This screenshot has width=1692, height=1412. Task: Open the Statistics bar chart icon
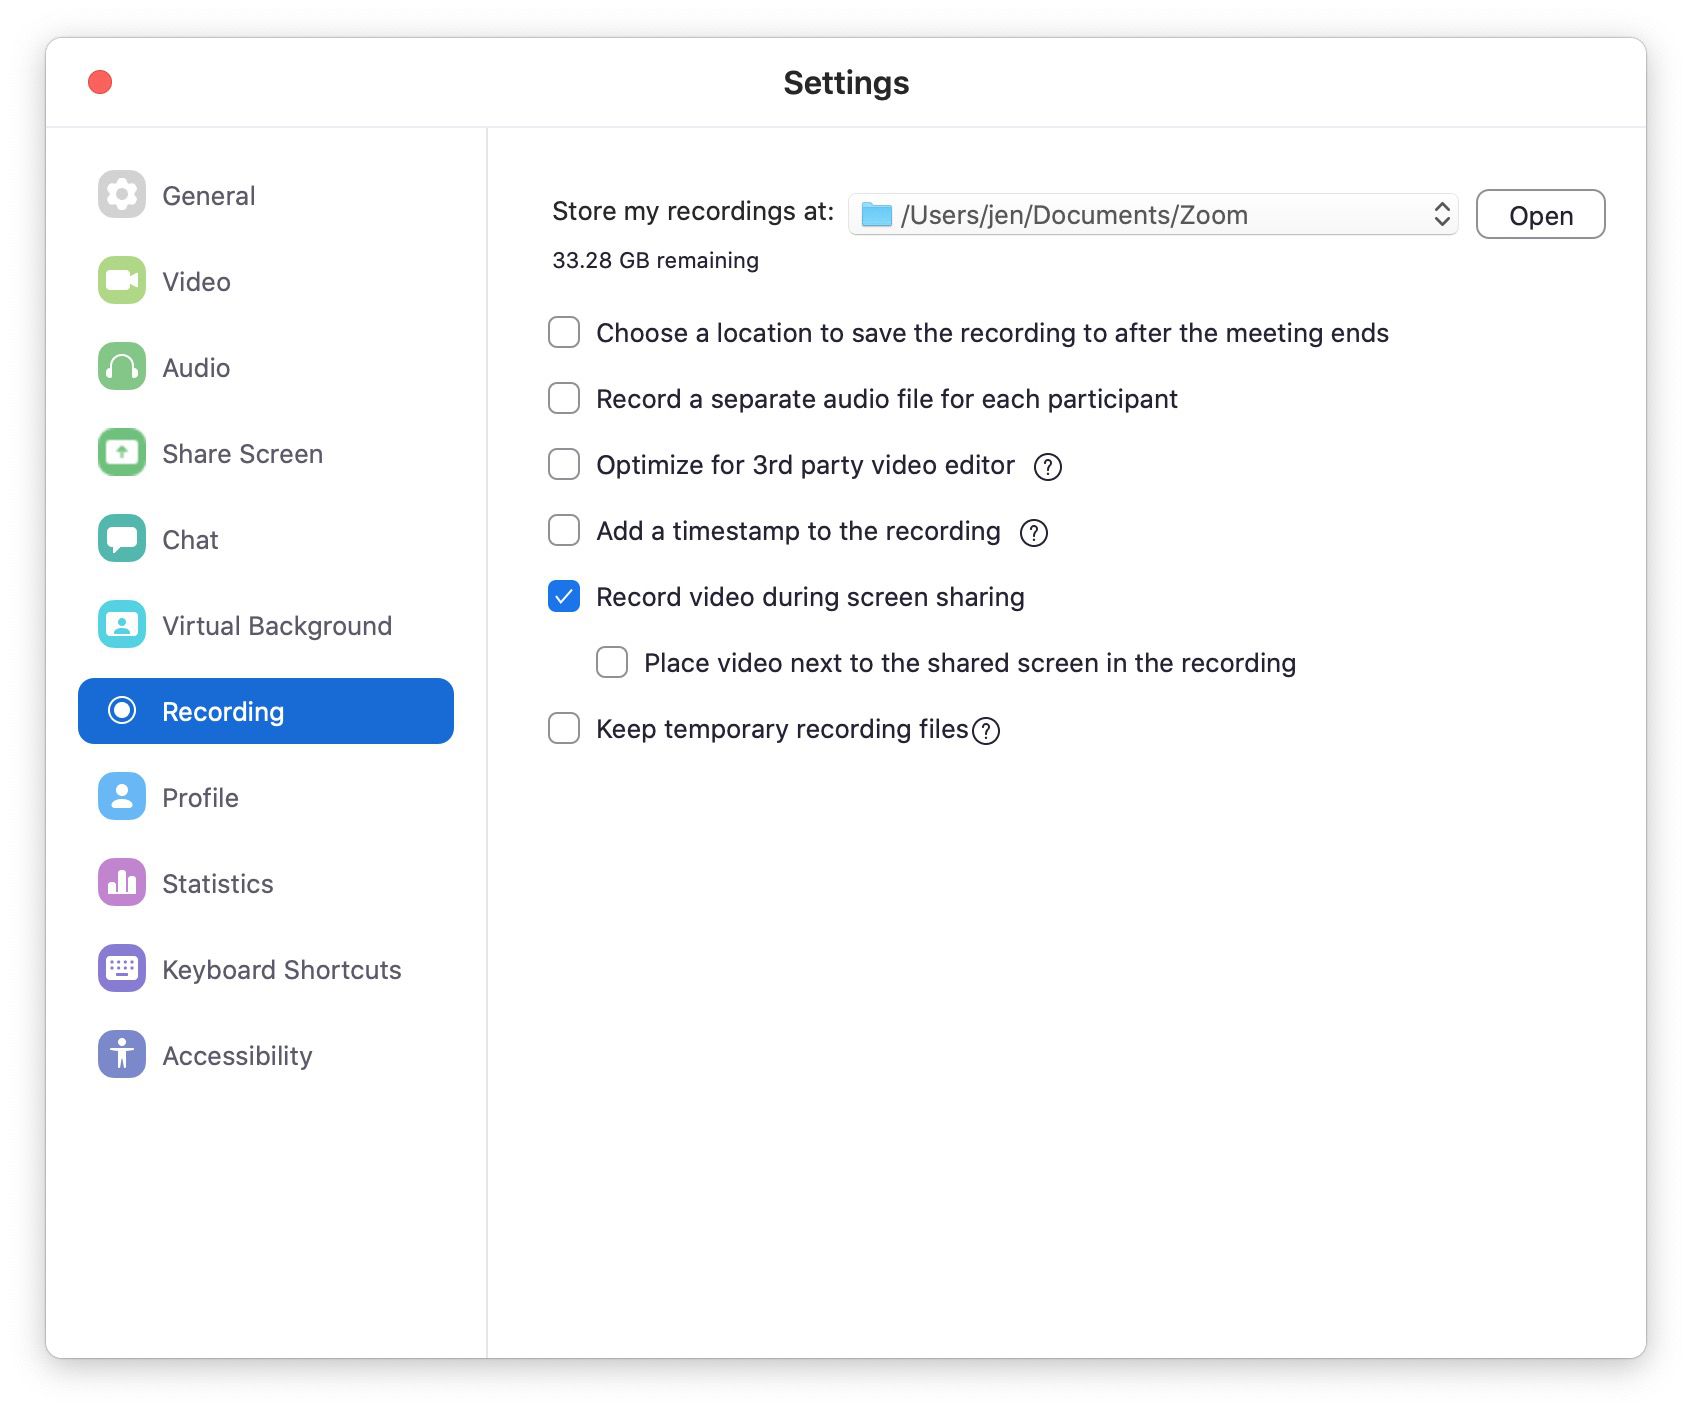[122, 883]
